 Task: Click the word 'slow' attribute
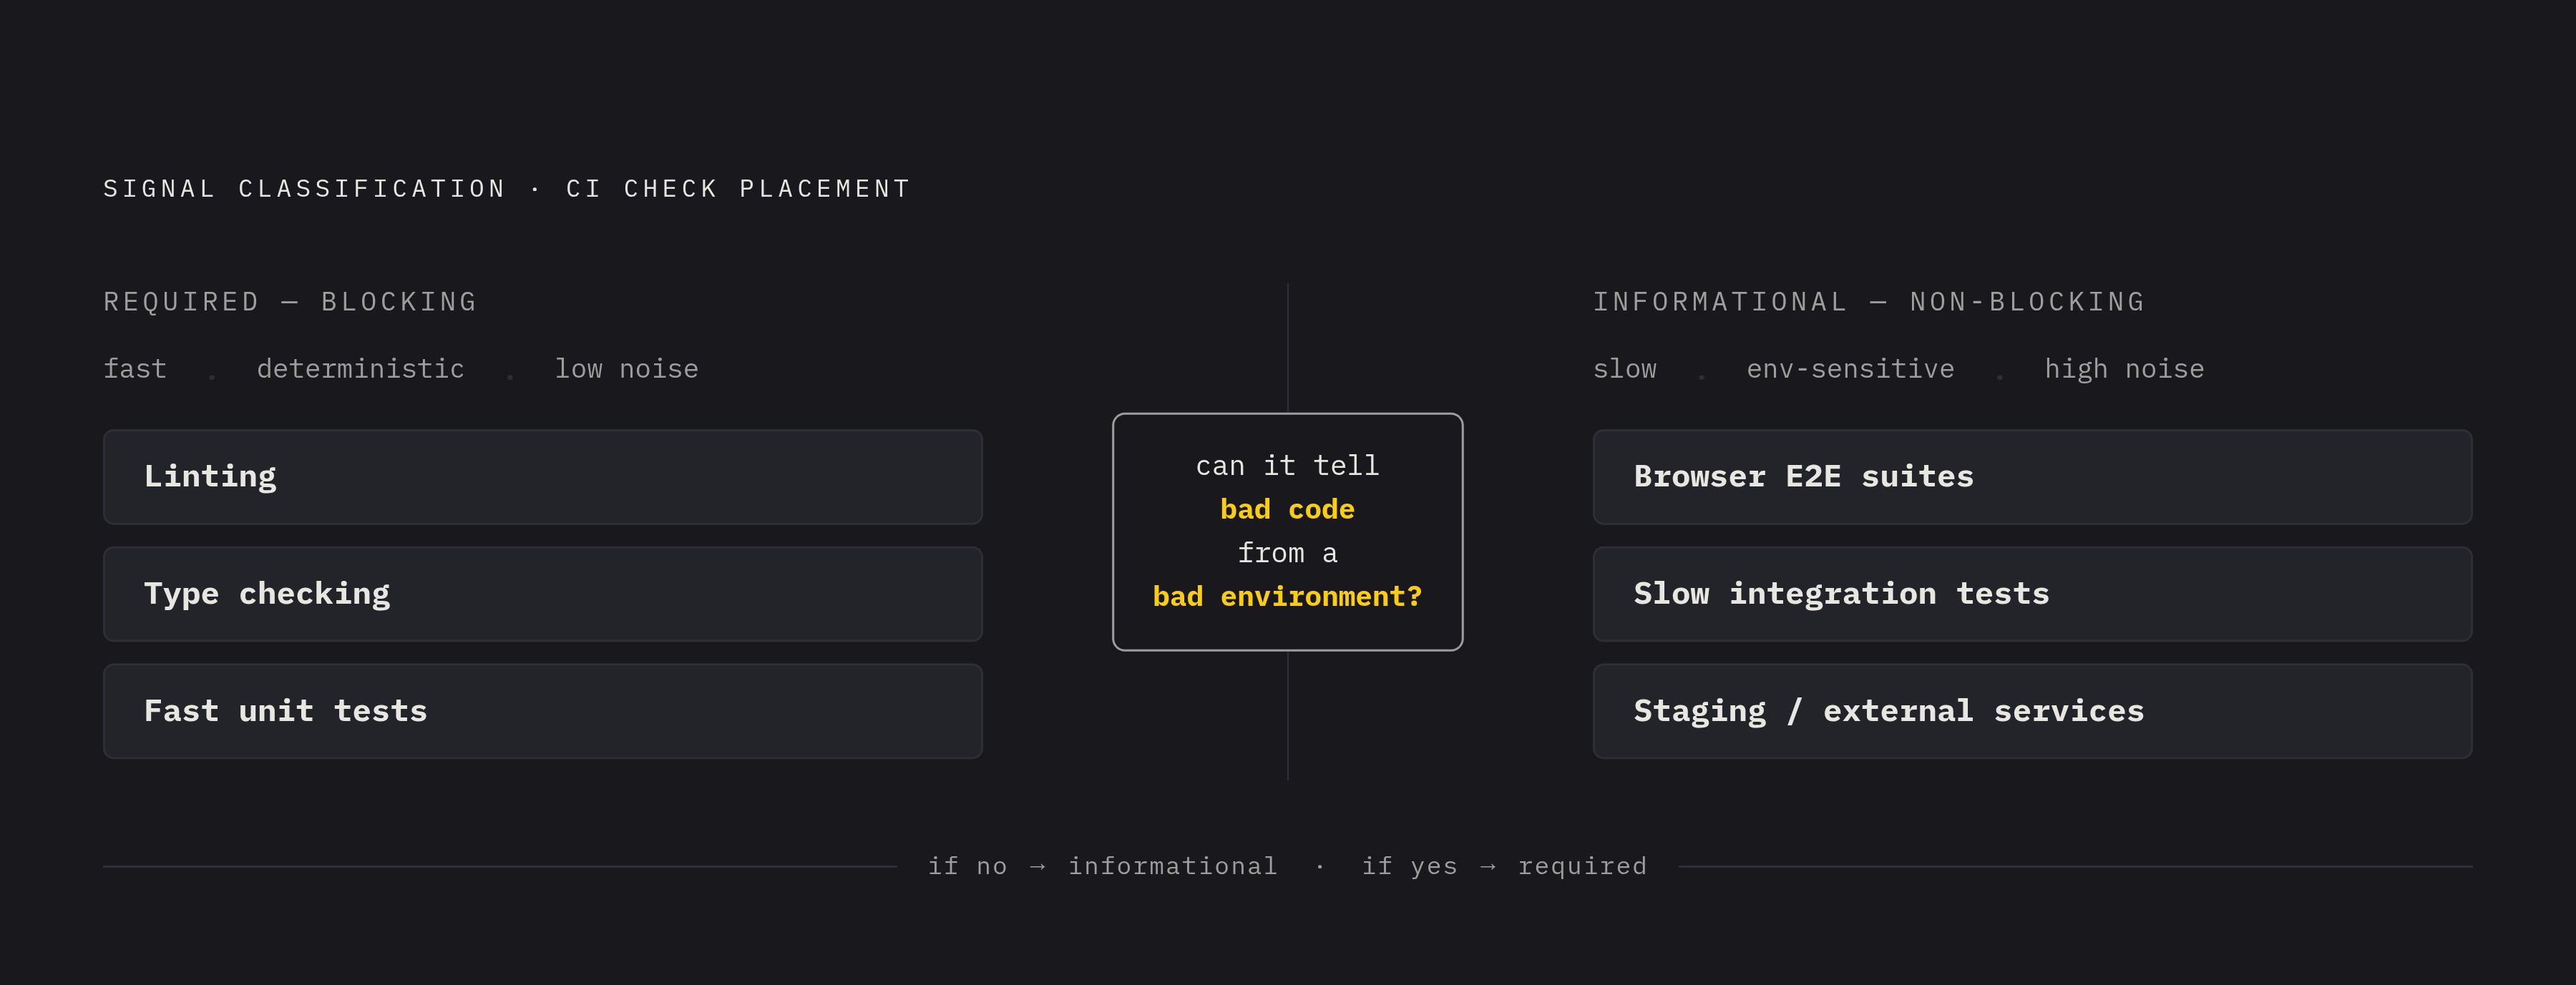1624,369
